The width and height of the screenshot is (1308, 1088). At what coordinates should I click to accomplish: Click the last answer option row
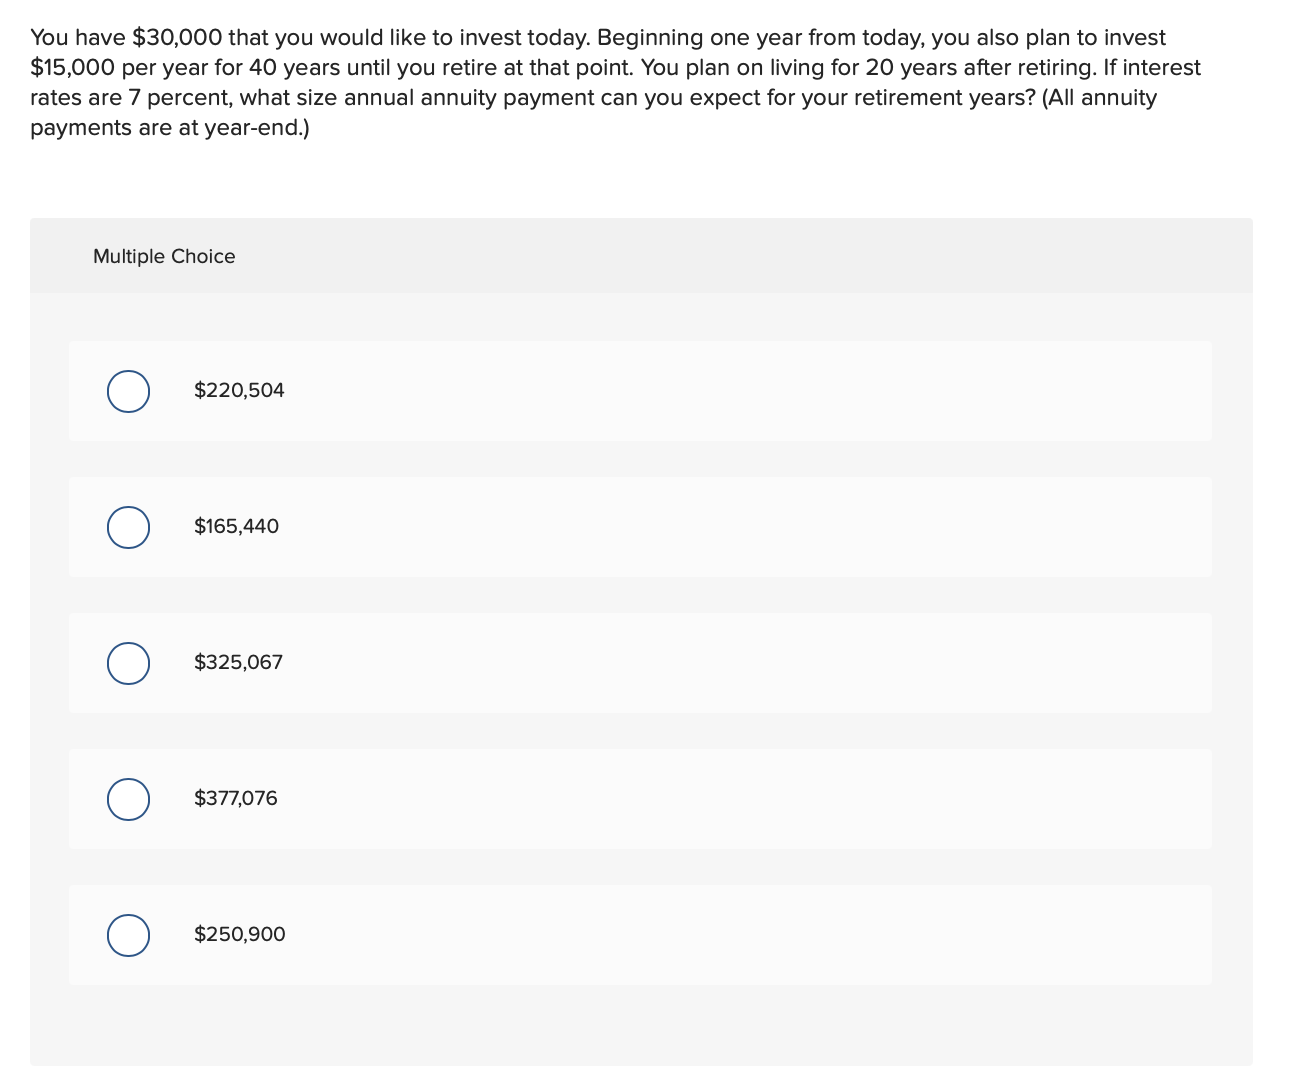(640, 935)
